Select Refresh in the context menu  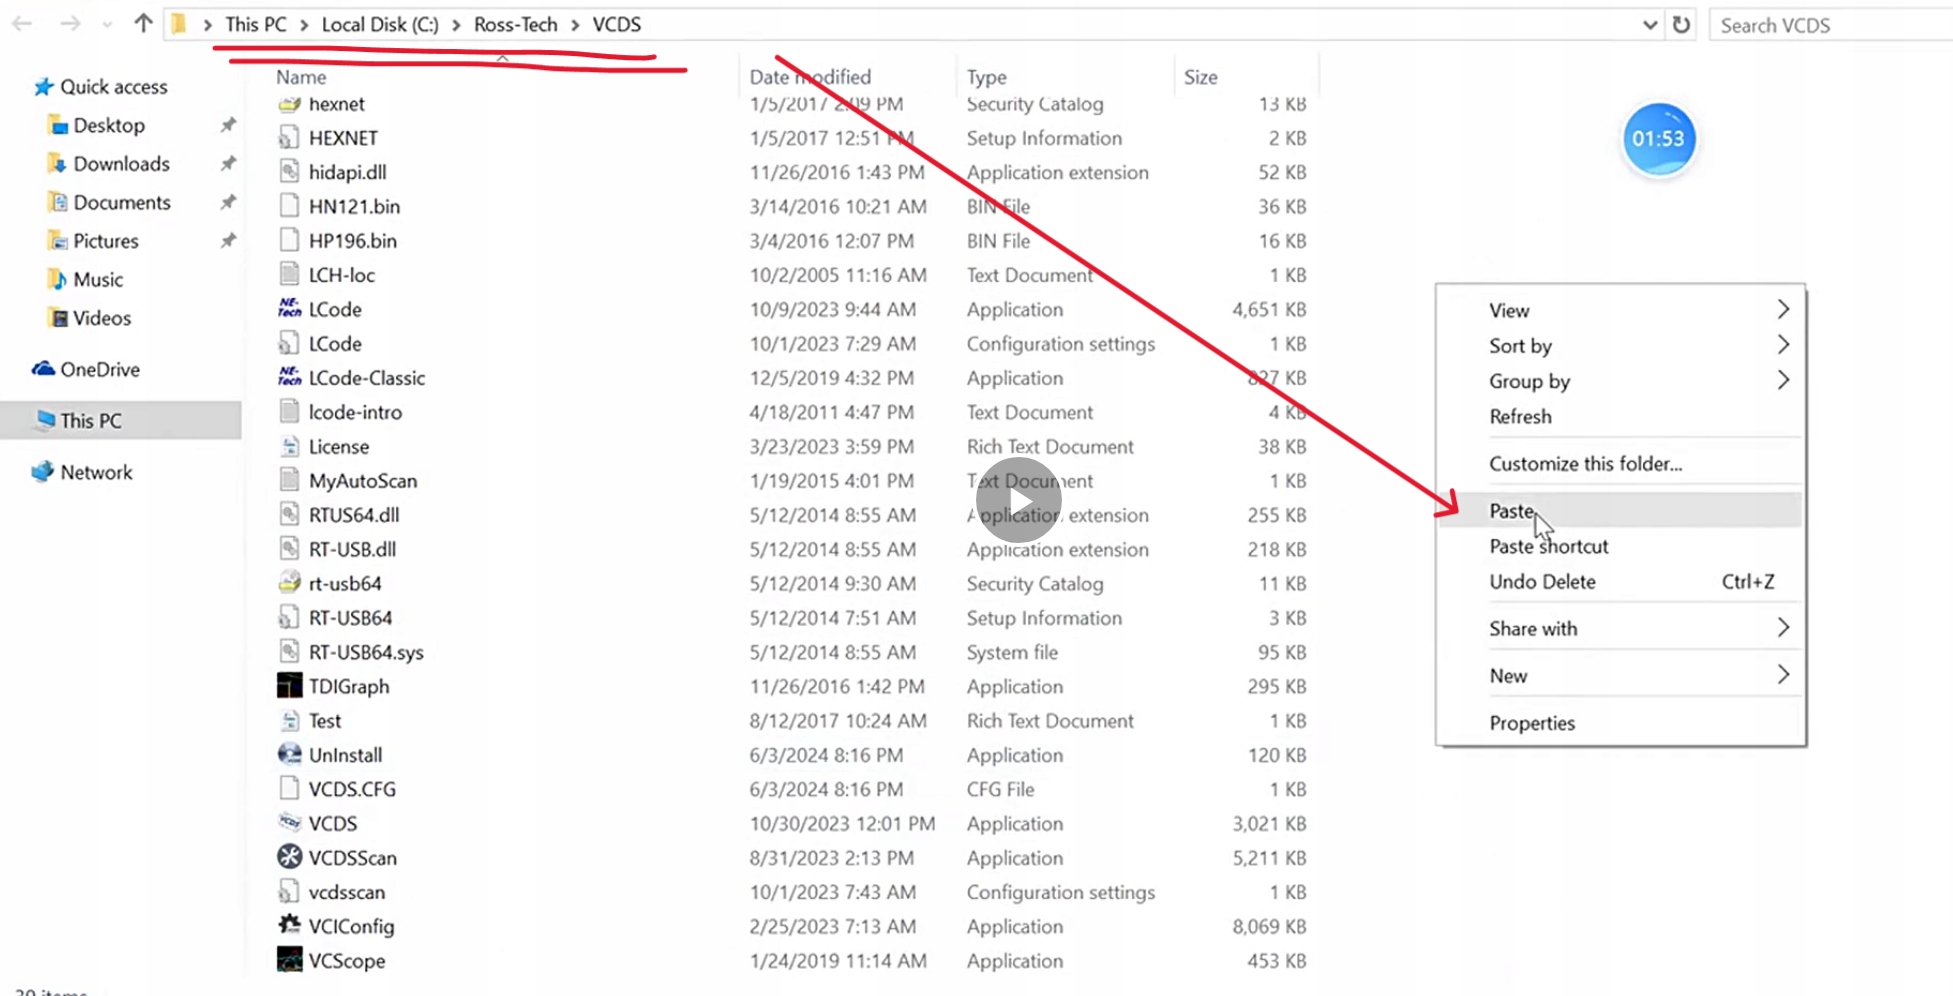tap(1620, 416)
